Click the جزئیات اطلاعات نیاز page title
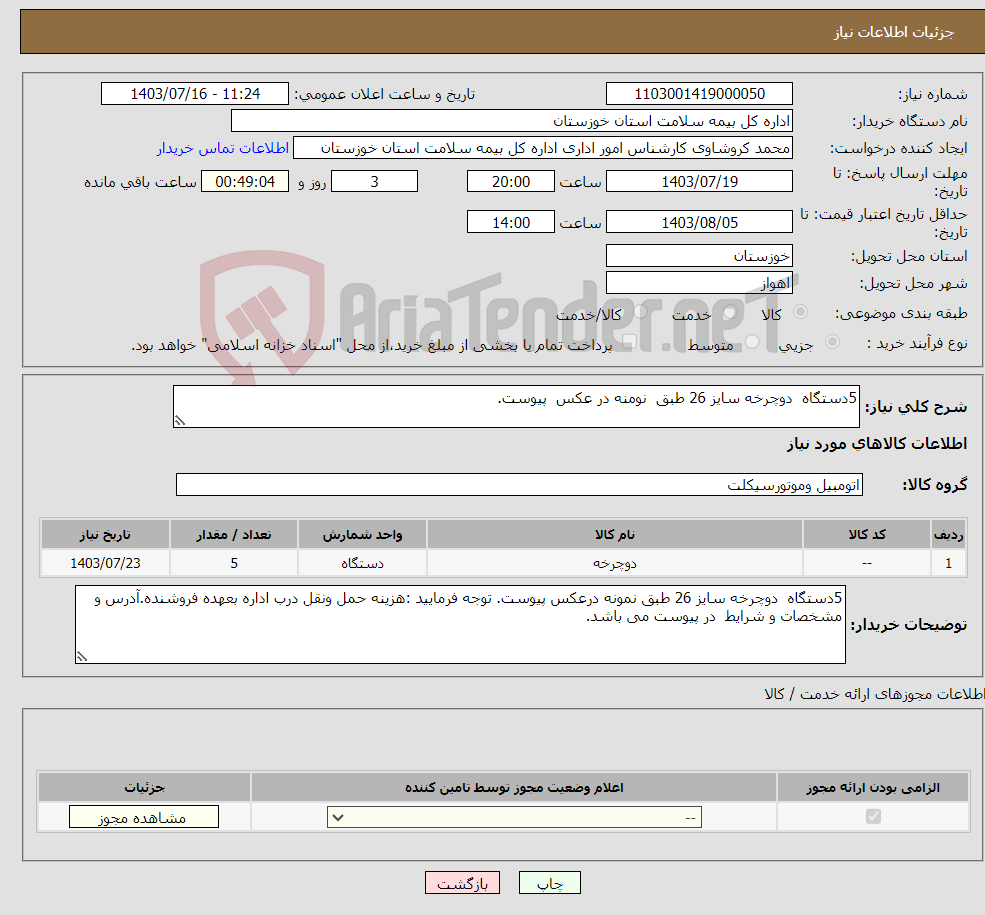The height and width of the screenshot is (915, 985). click(893, 32)
